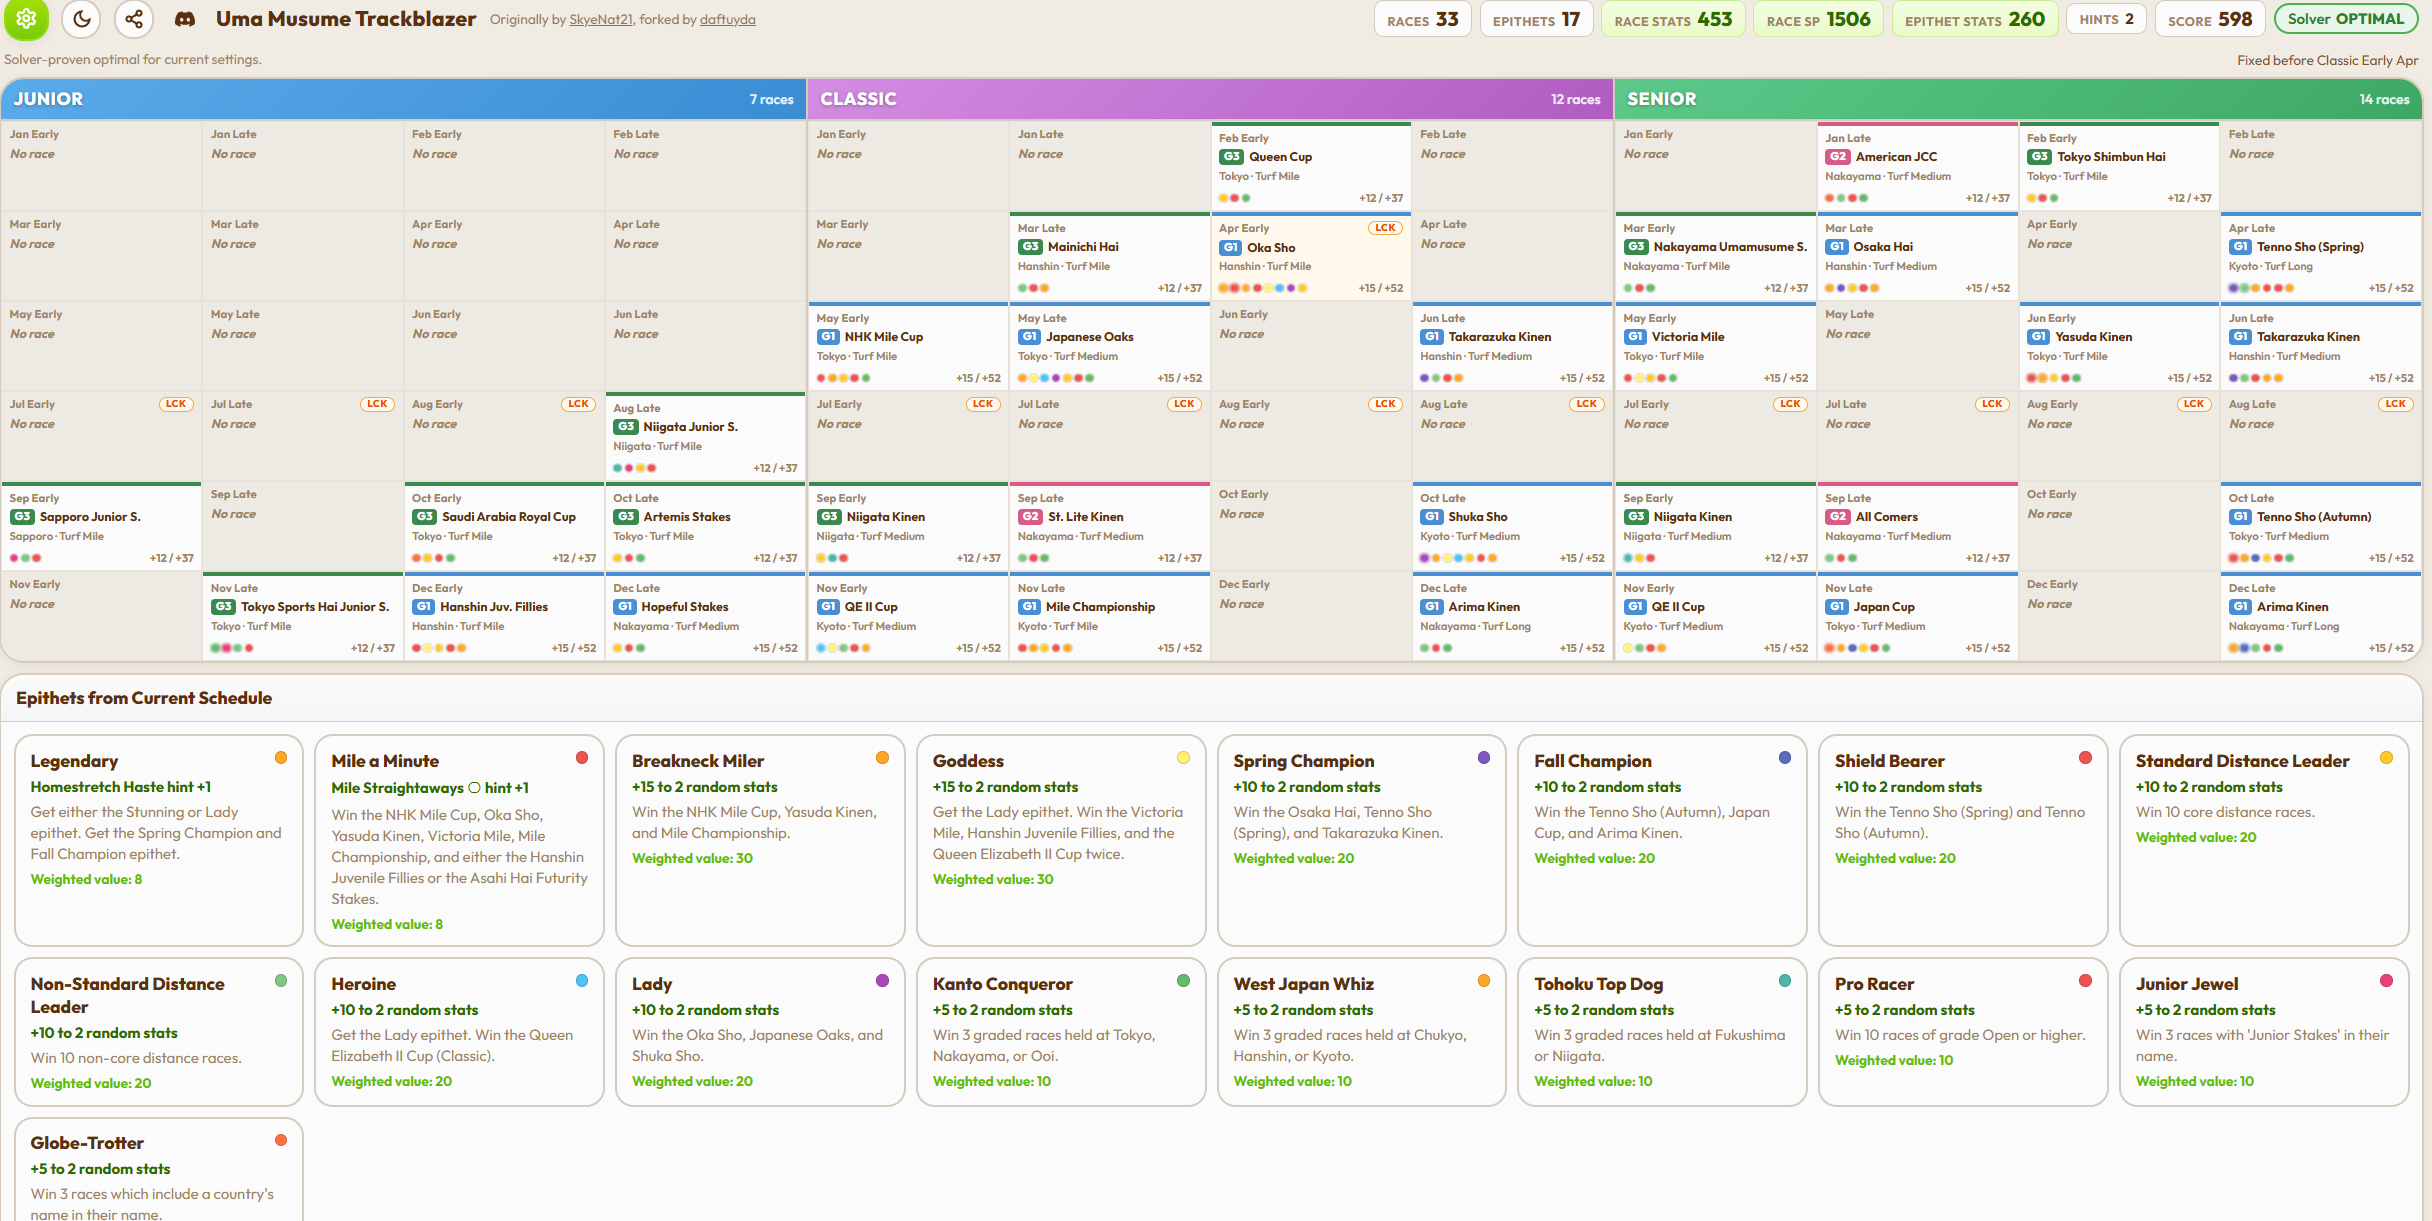Toggle the LCK badge on Junior Aug Early
The height and width of the screenshot is (1221, 2432).
[x=578, y=404]
